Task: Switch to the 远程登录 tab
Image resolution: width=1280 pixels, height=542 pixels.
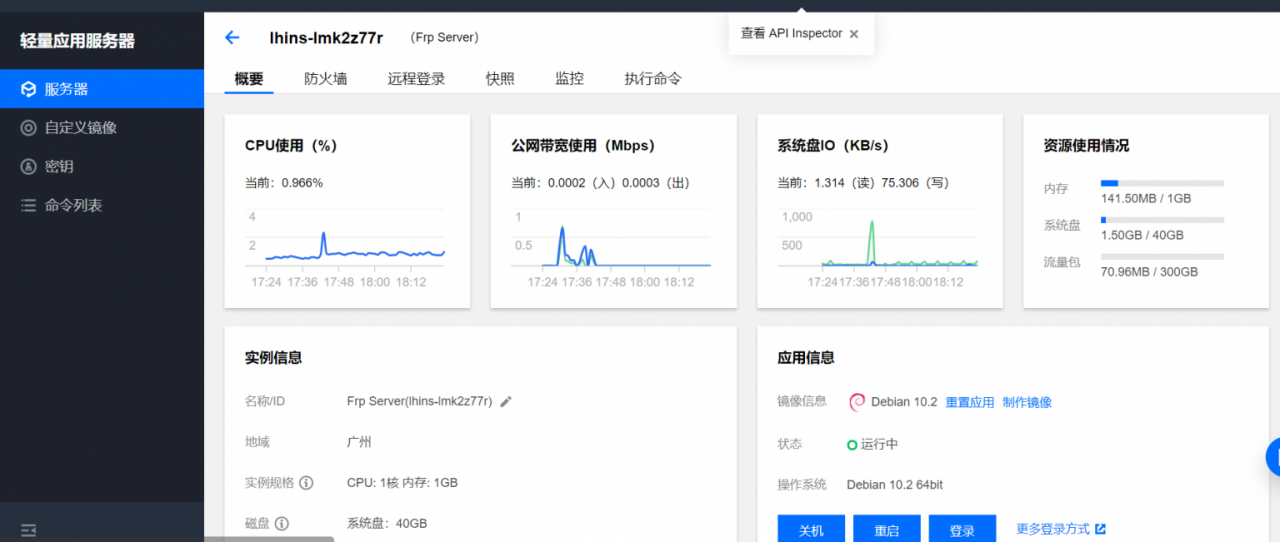Action: tap(416, 79)
